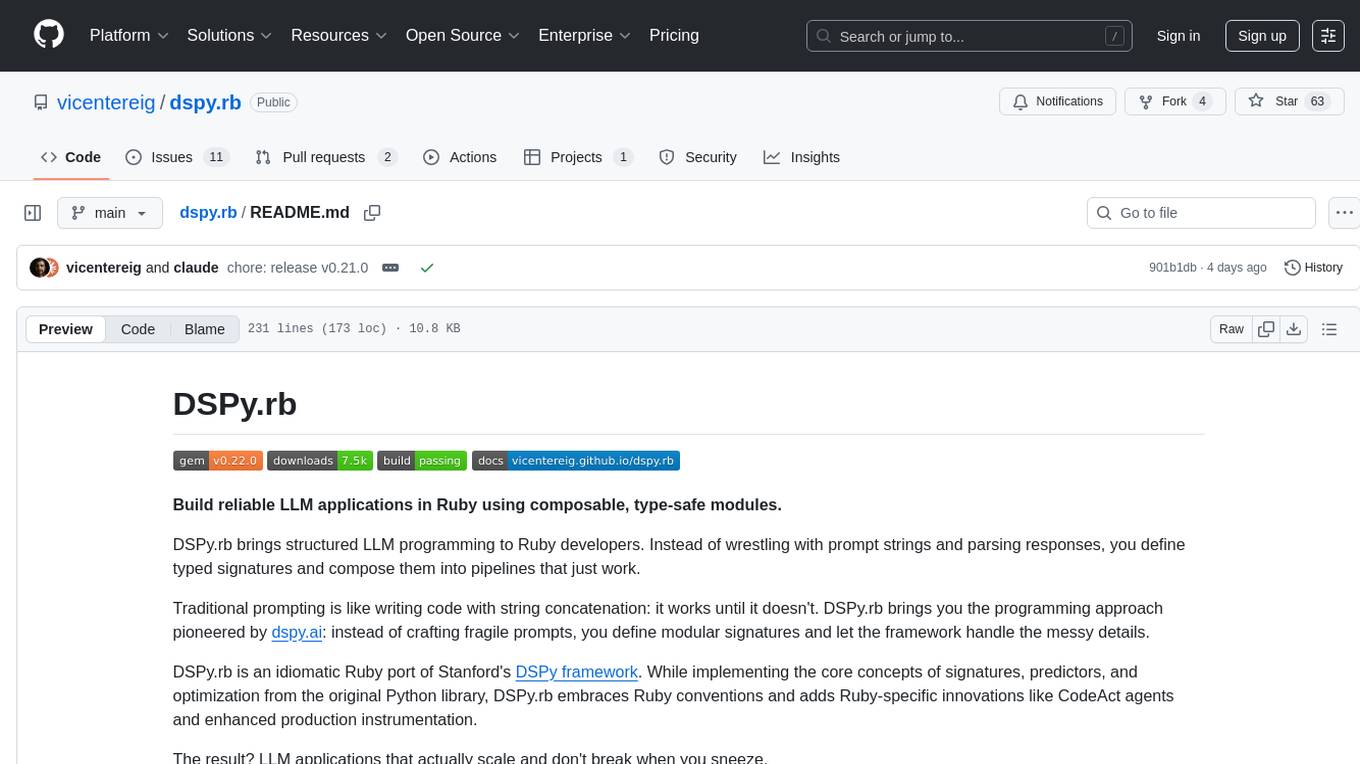Click the Sign up button

[1262, 36]
